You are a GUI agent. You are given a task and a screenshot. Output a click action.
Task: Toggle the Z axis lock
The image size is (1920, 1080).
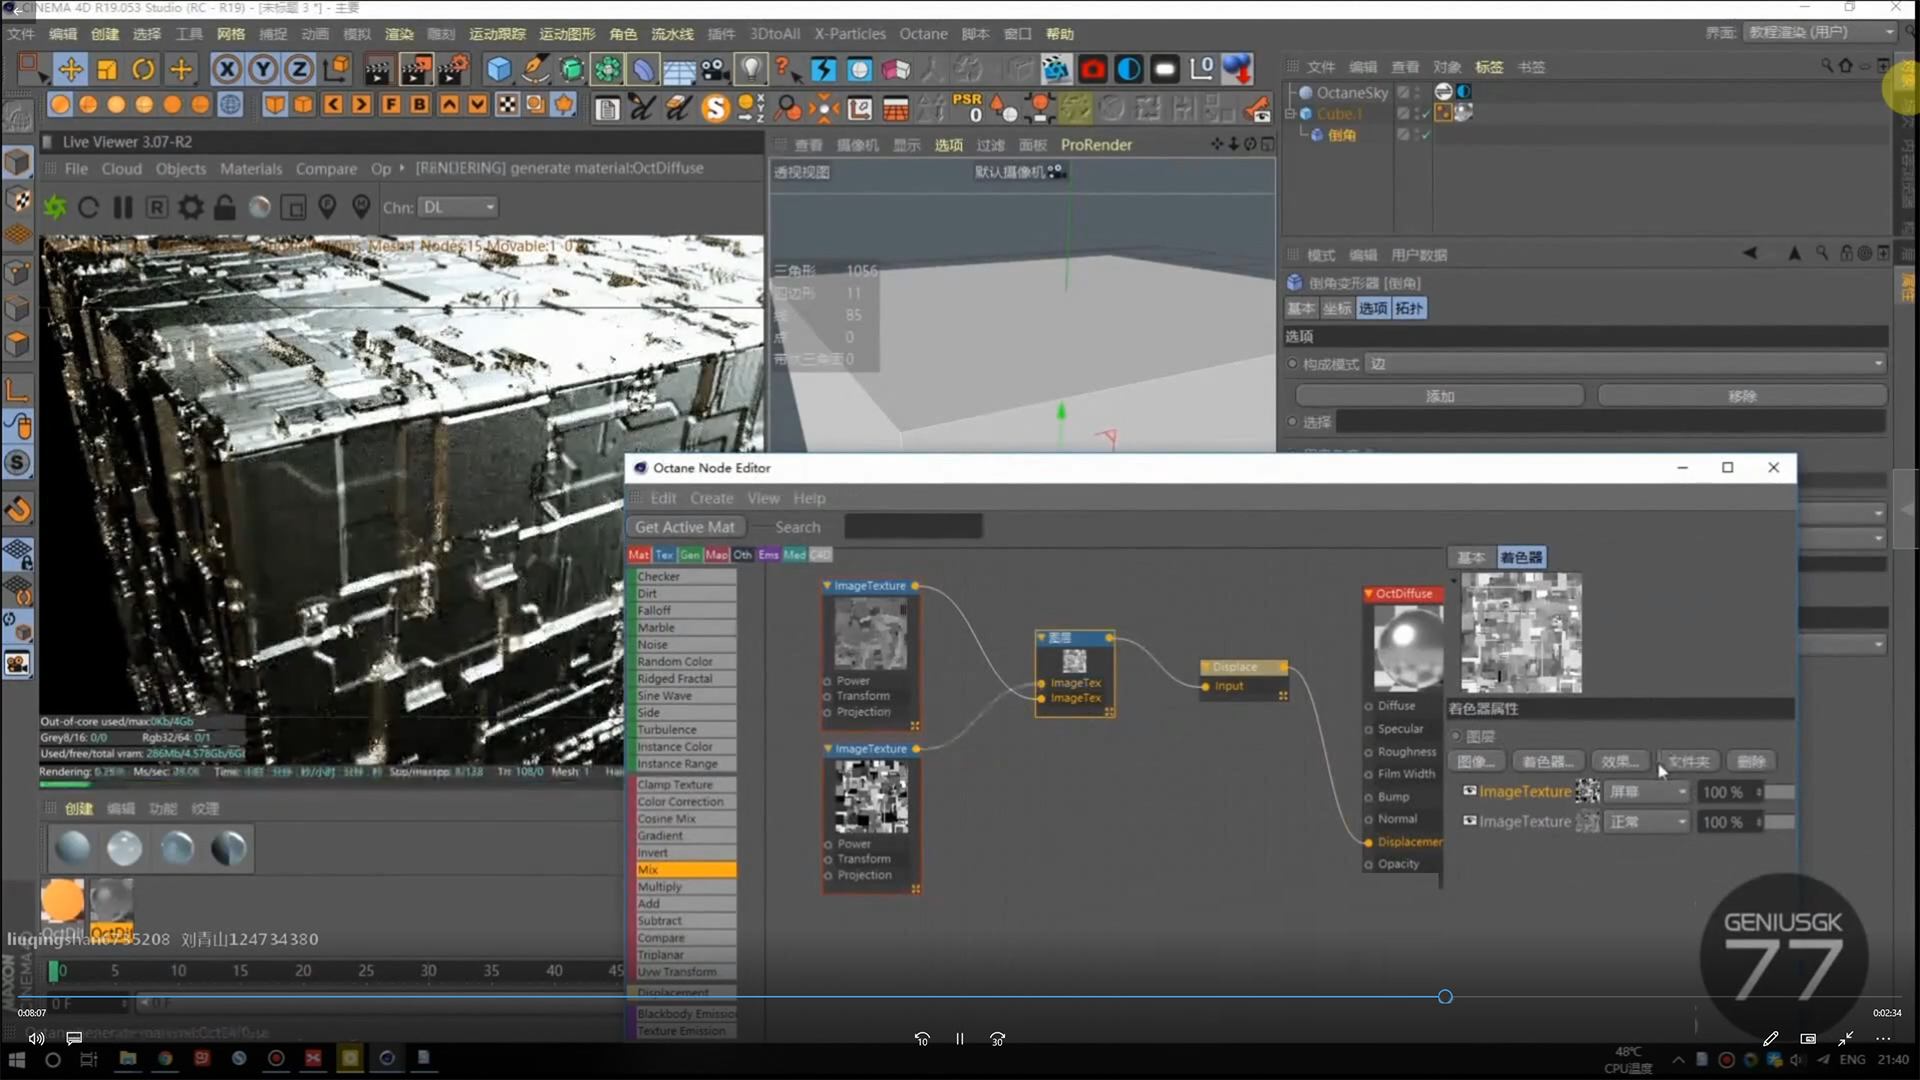tap(299, 69)
